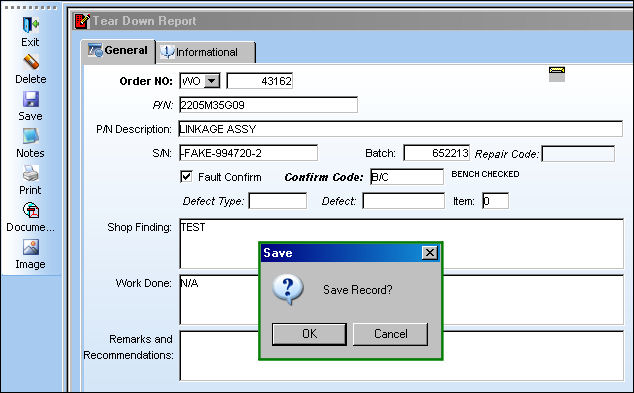
Task: Cancel the Save Record dialog
Action: click(x=390, y=334)
